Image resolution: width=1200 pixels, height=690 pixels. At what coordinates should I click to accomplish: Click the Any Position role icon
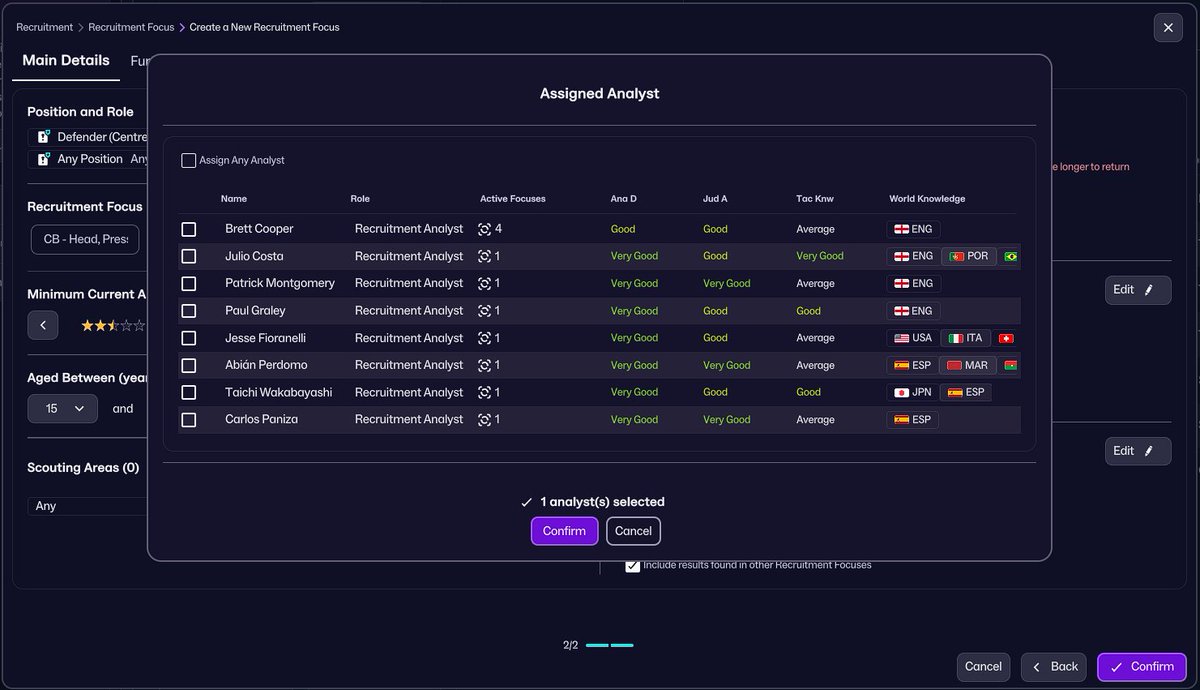pyautogui.click(x=43, y=159)
